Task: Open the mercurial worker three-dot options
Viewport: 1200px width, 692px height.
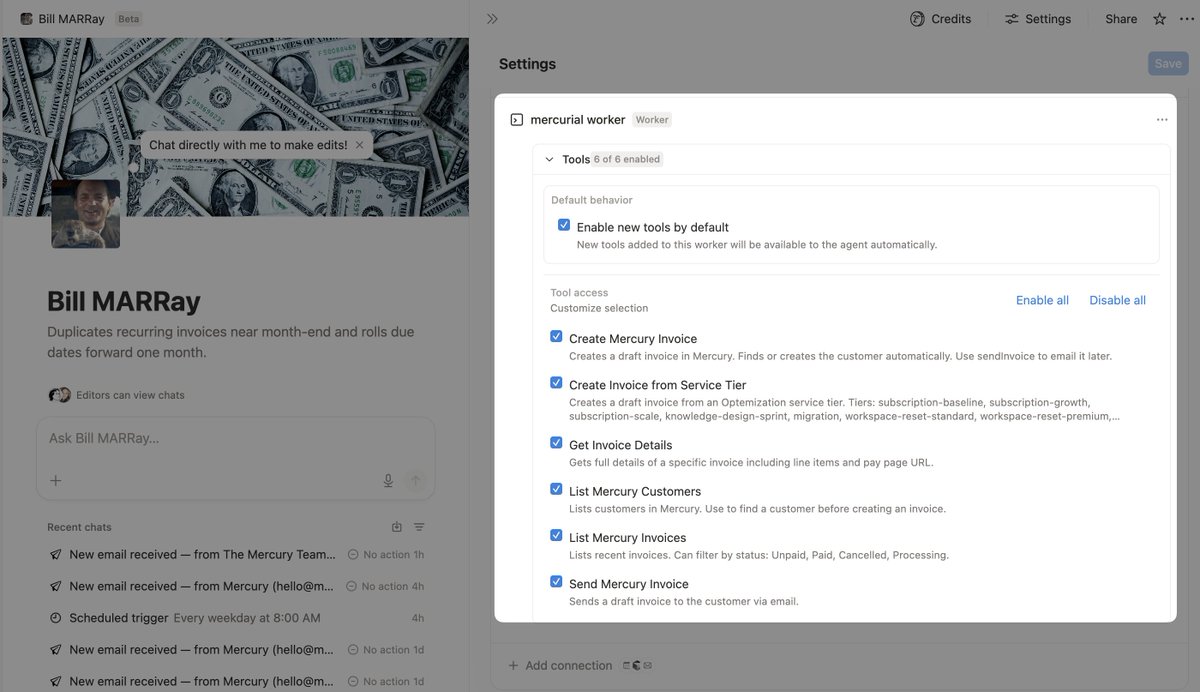Action: (1162, 120)
